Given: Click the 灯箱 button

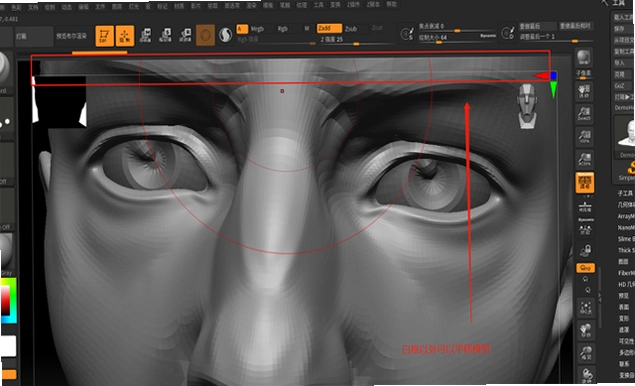Looking at the screenshot, I should pyautogui.click(x=34, y=36).
